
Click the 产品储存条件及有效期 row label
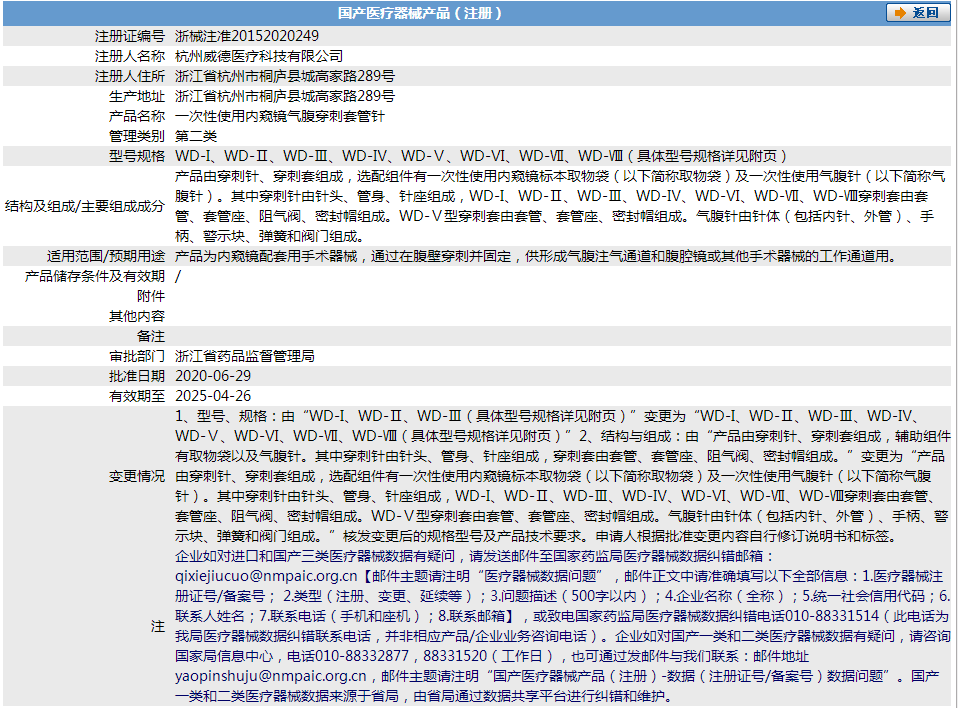(95, 277)
